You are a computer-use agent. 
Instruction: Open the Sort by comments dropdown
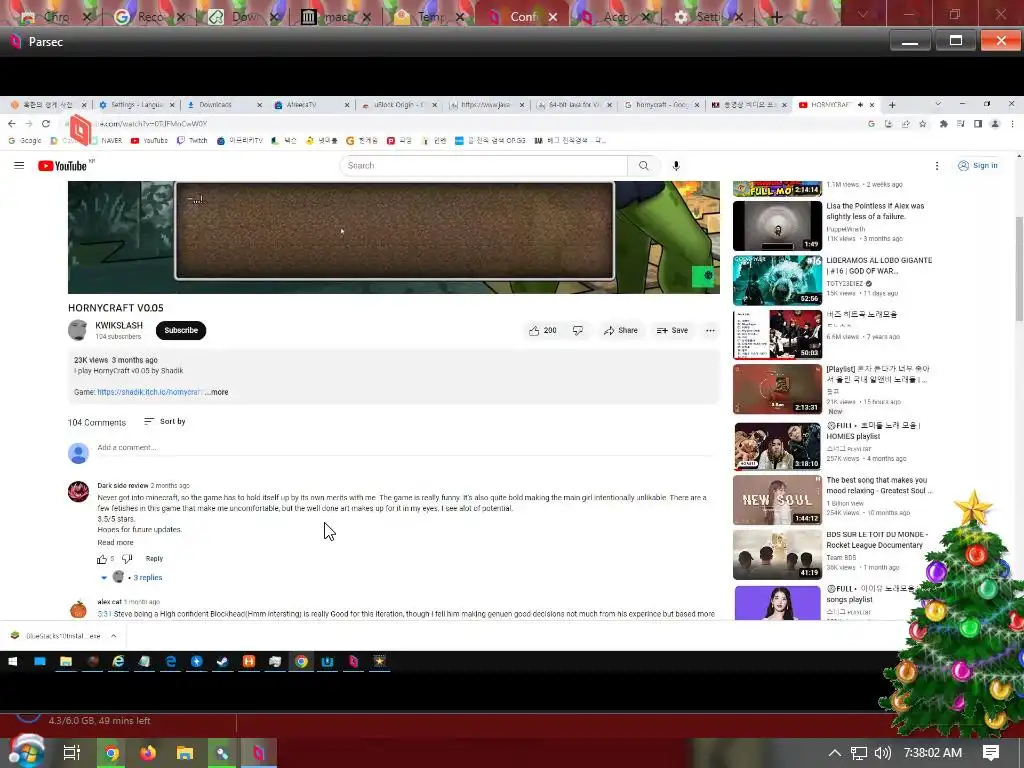(165, 422)
